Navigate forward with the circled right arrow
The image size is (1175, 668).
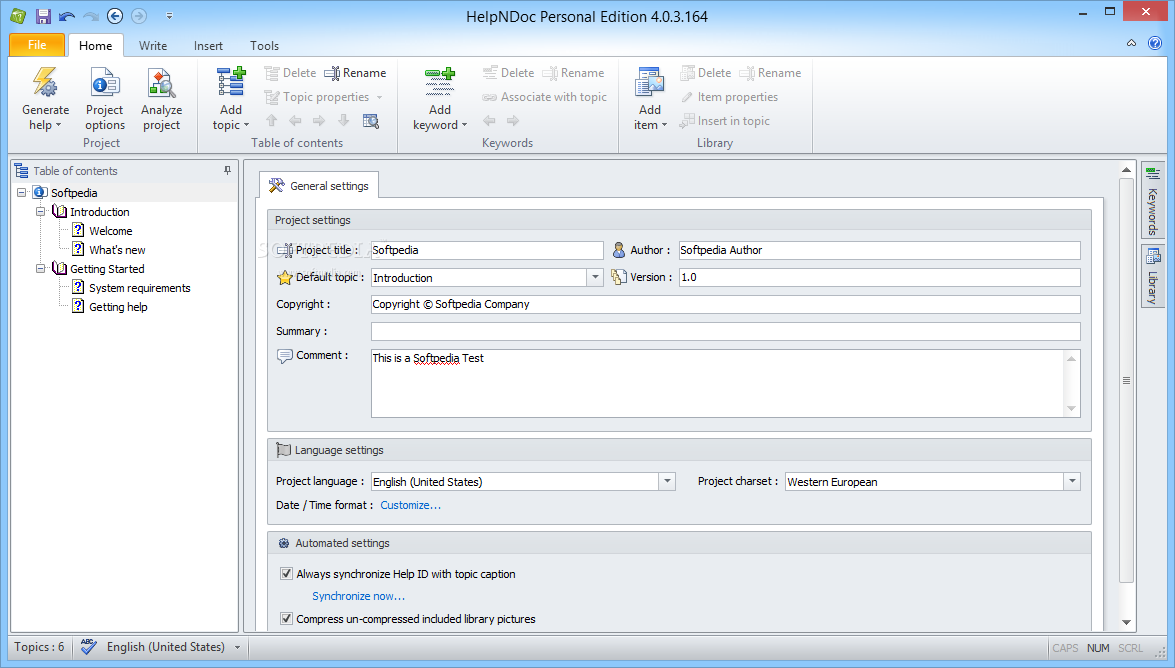click(139, 16)
